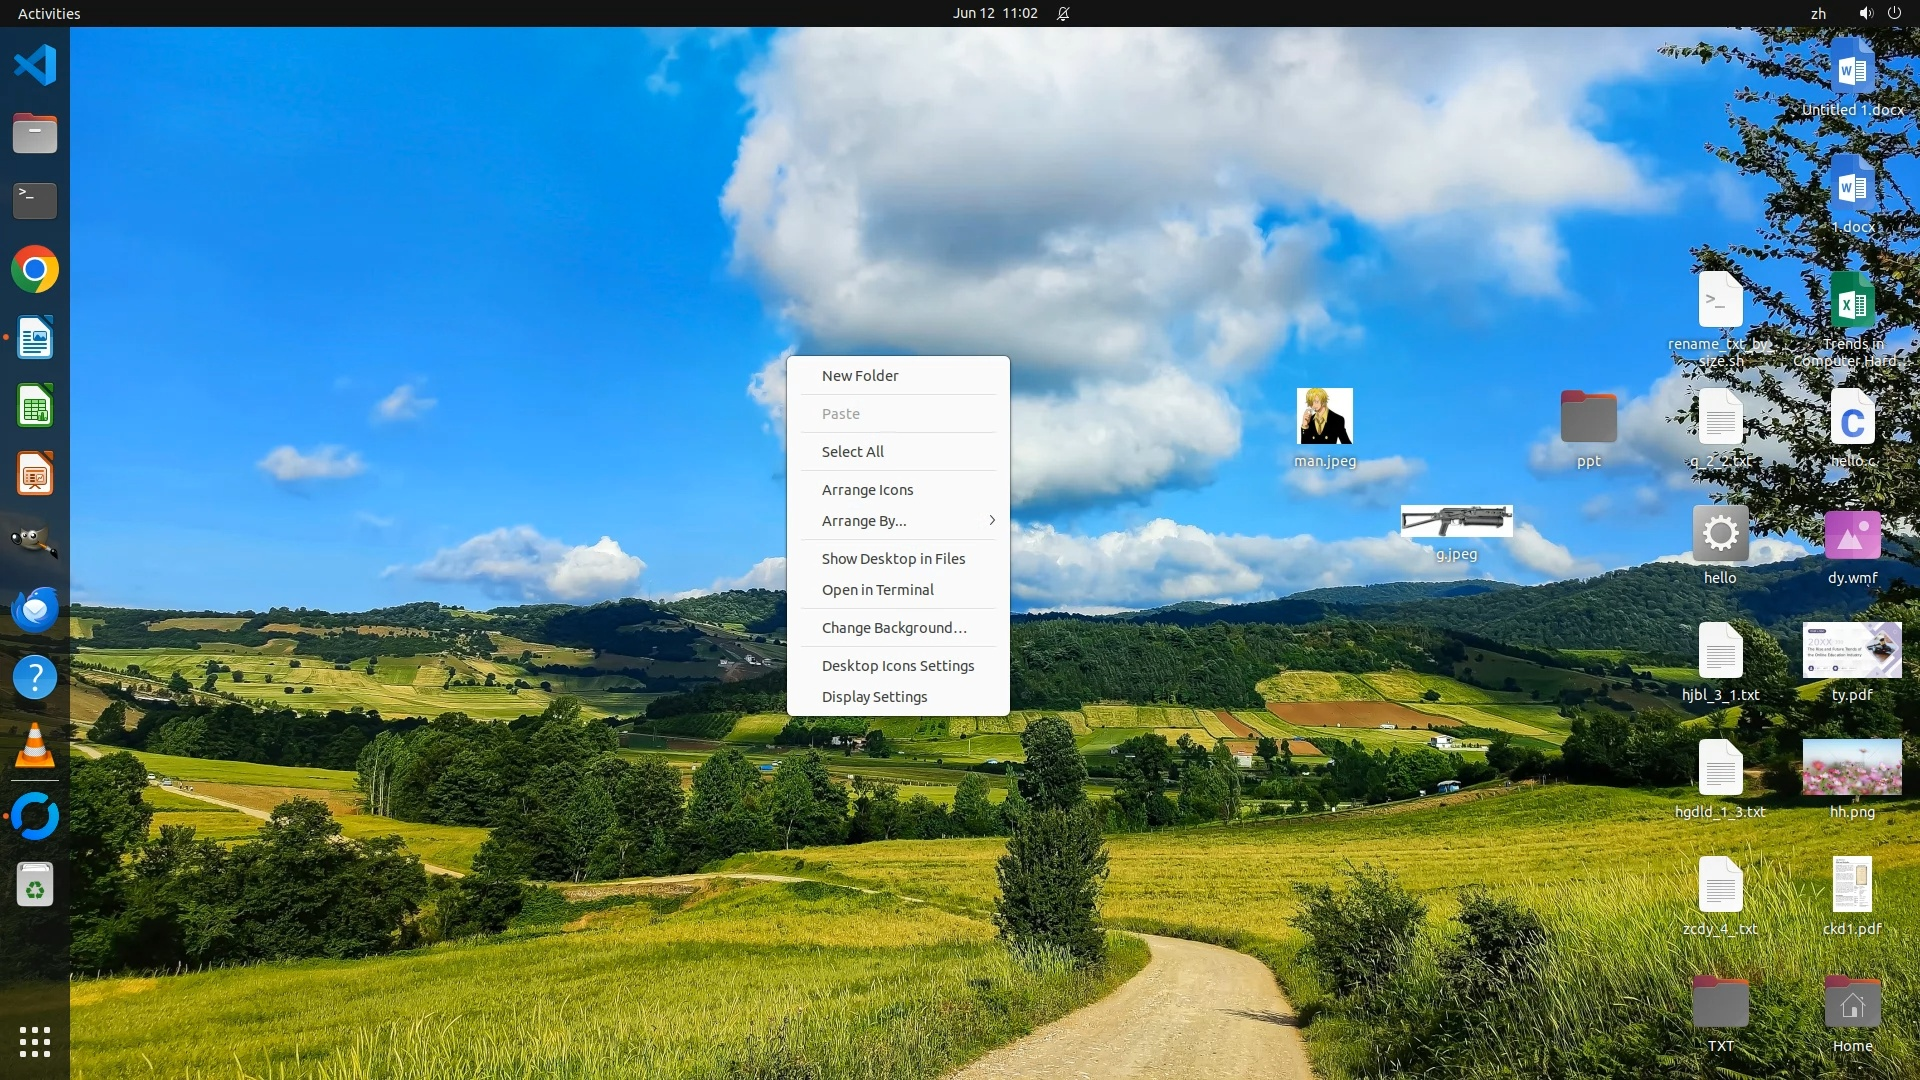Image resolution: width=1920 pixels, height=1080 pixels.
Task: Expand the Arrange By submenu arrow
Action: click(x=991, y=520)
